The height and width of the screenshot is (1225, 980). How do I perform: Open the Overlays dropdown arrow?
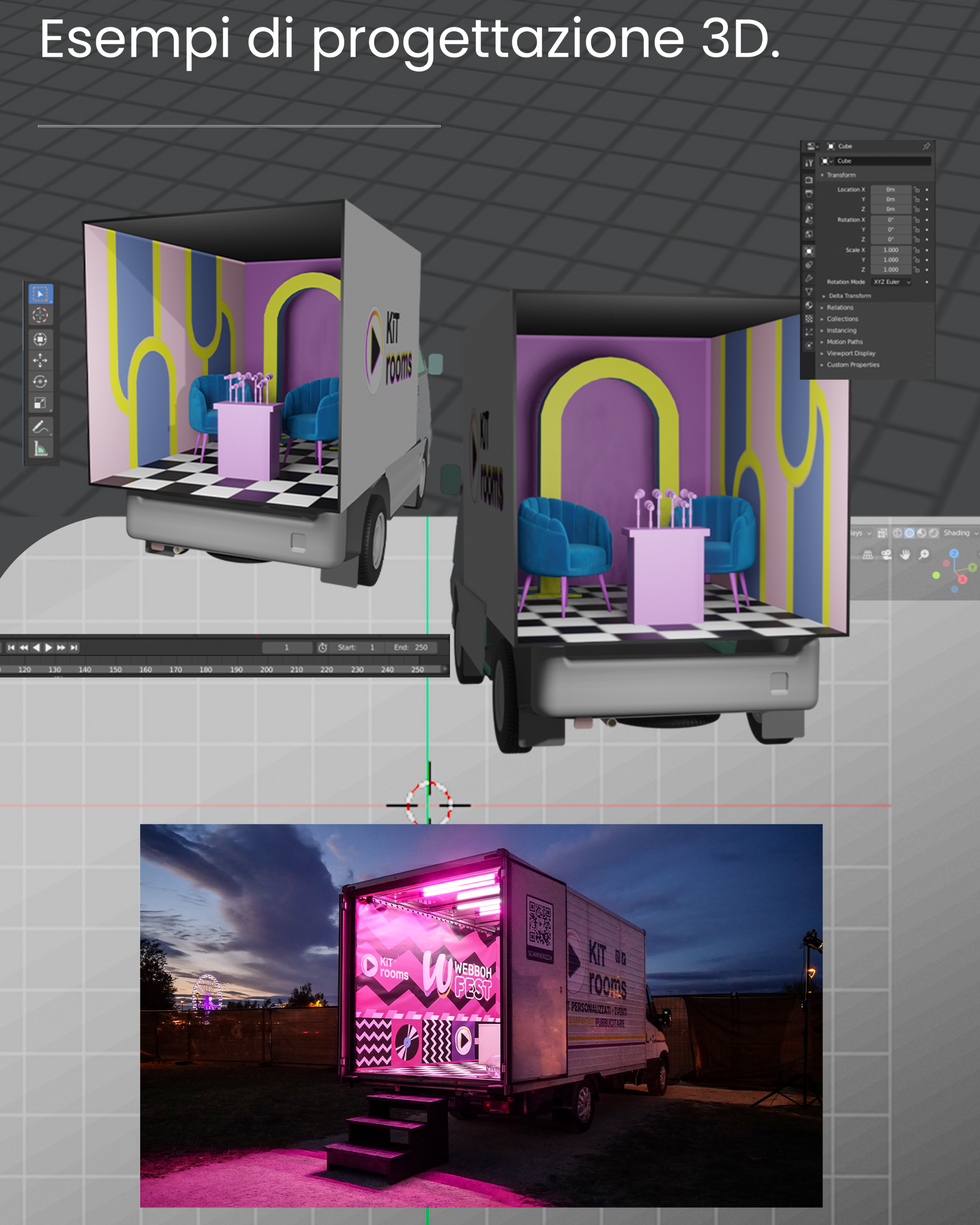point(869,533)
